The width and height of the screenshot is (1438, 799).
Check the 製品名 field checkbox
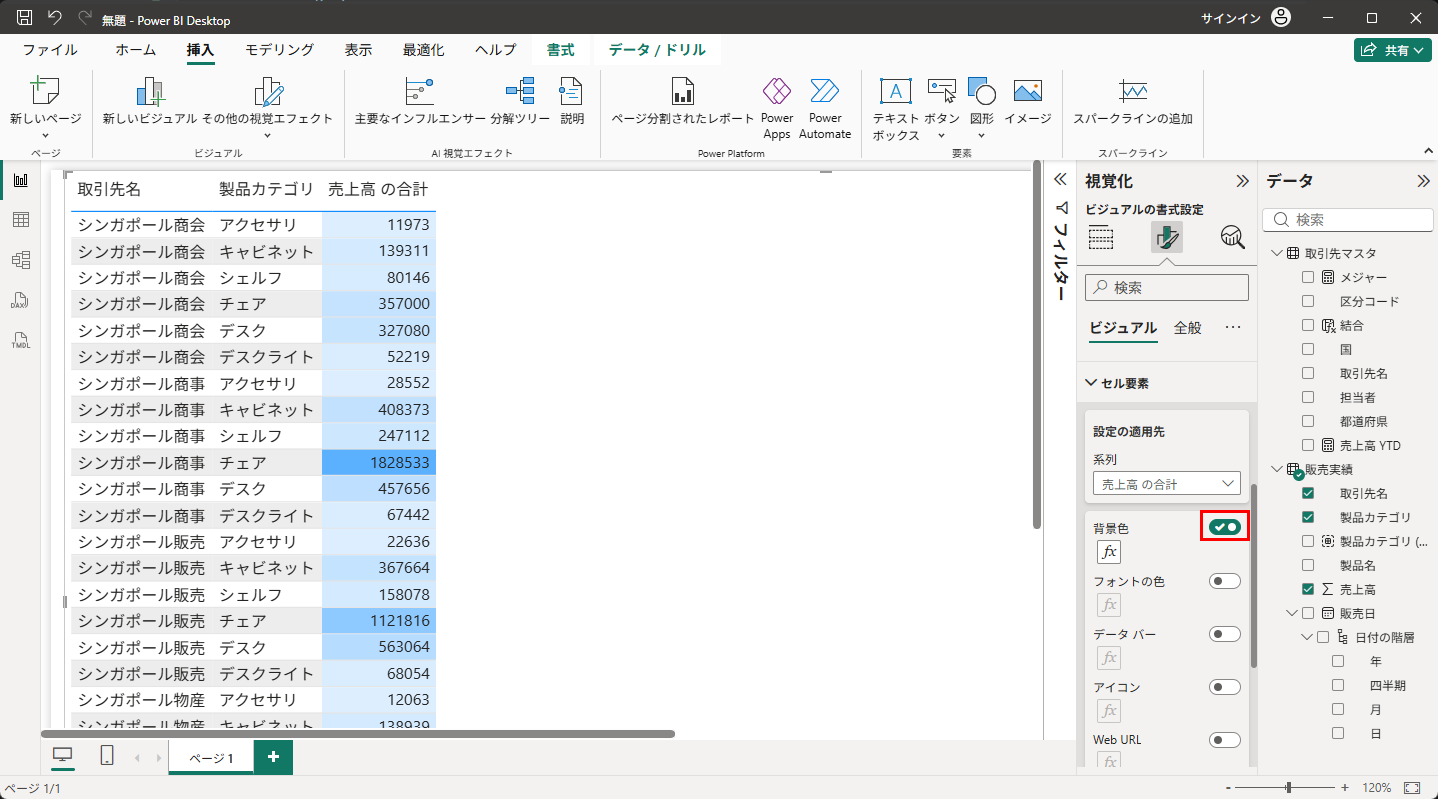(x=1308, y=565)
